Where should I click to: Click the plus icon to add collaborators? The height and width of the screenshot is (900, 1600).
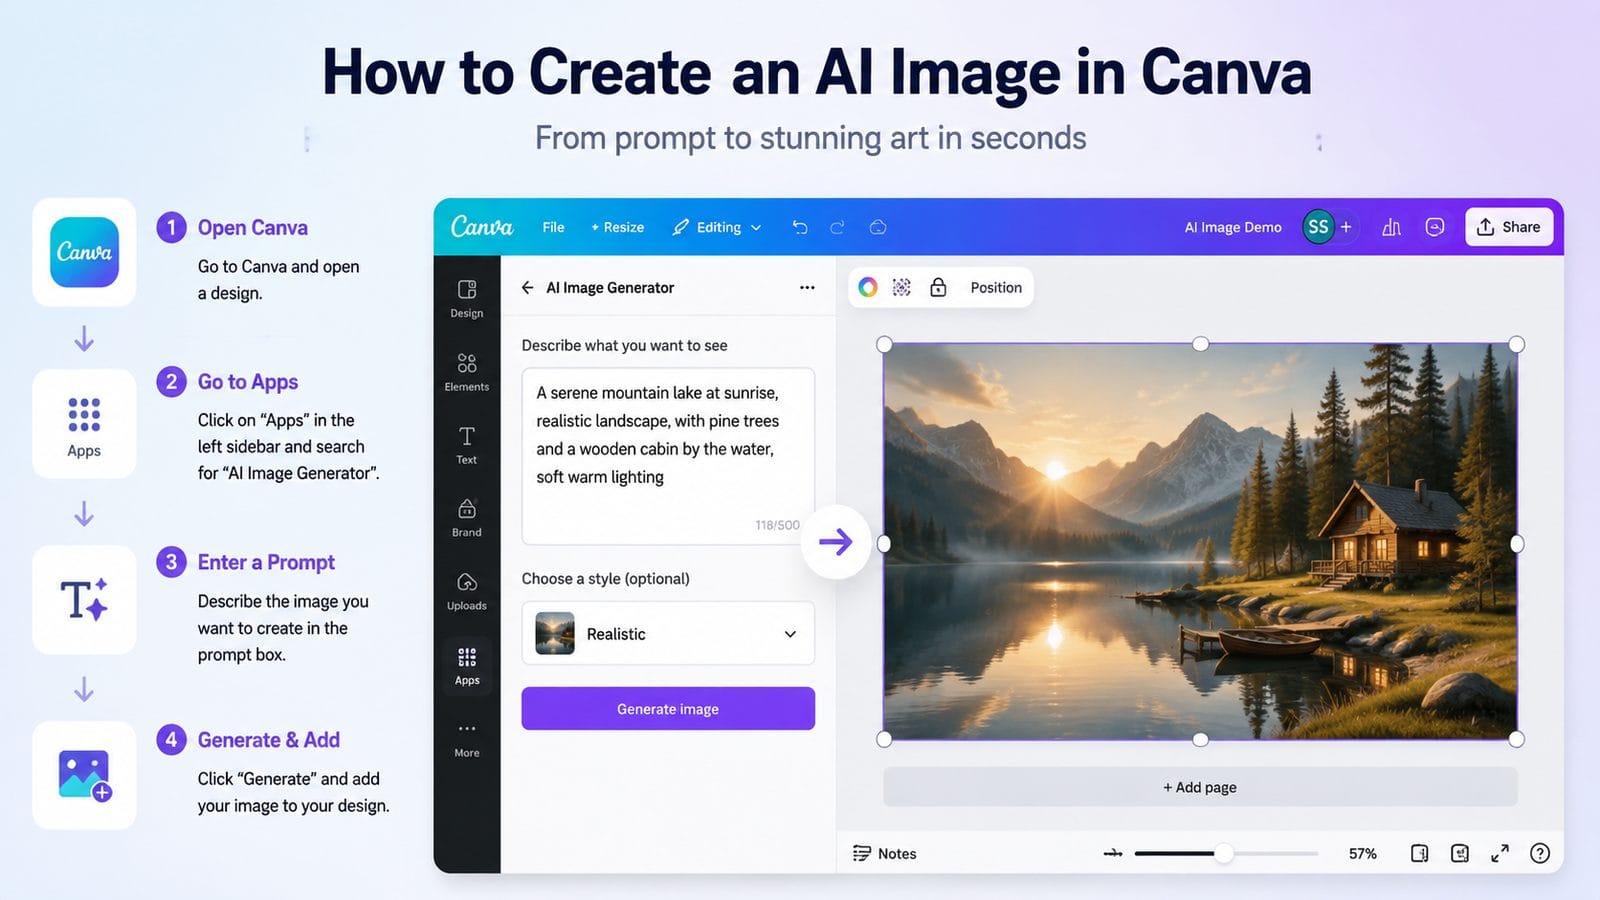click(1346, 227)
